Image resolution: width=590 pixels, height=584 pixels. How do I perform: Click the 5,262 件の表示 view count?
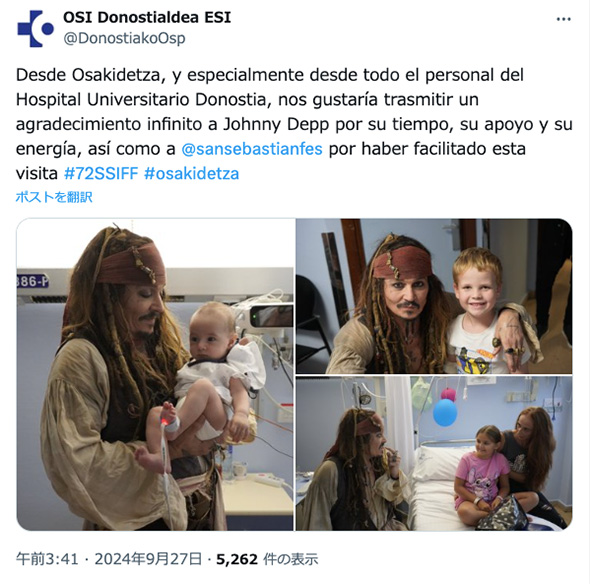point(267,559)
